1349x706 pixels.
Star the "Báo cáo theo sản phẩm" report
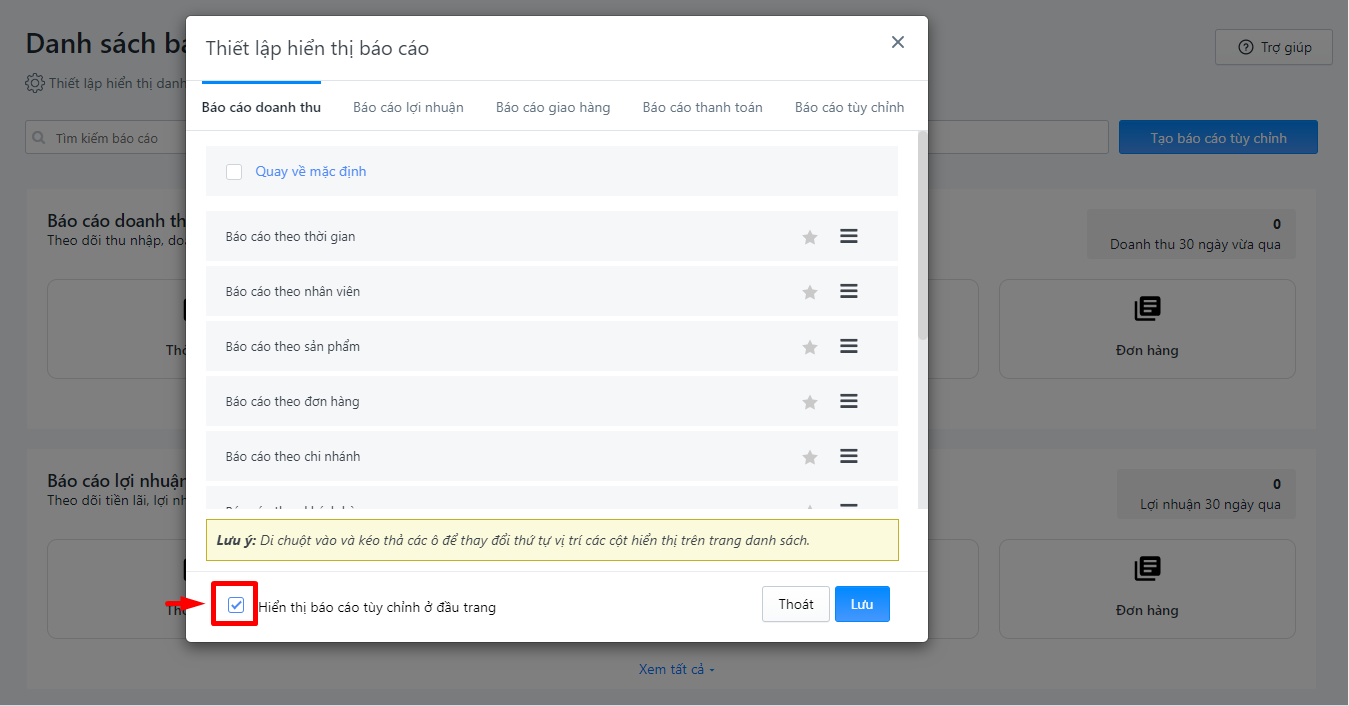tap(810, 347)
